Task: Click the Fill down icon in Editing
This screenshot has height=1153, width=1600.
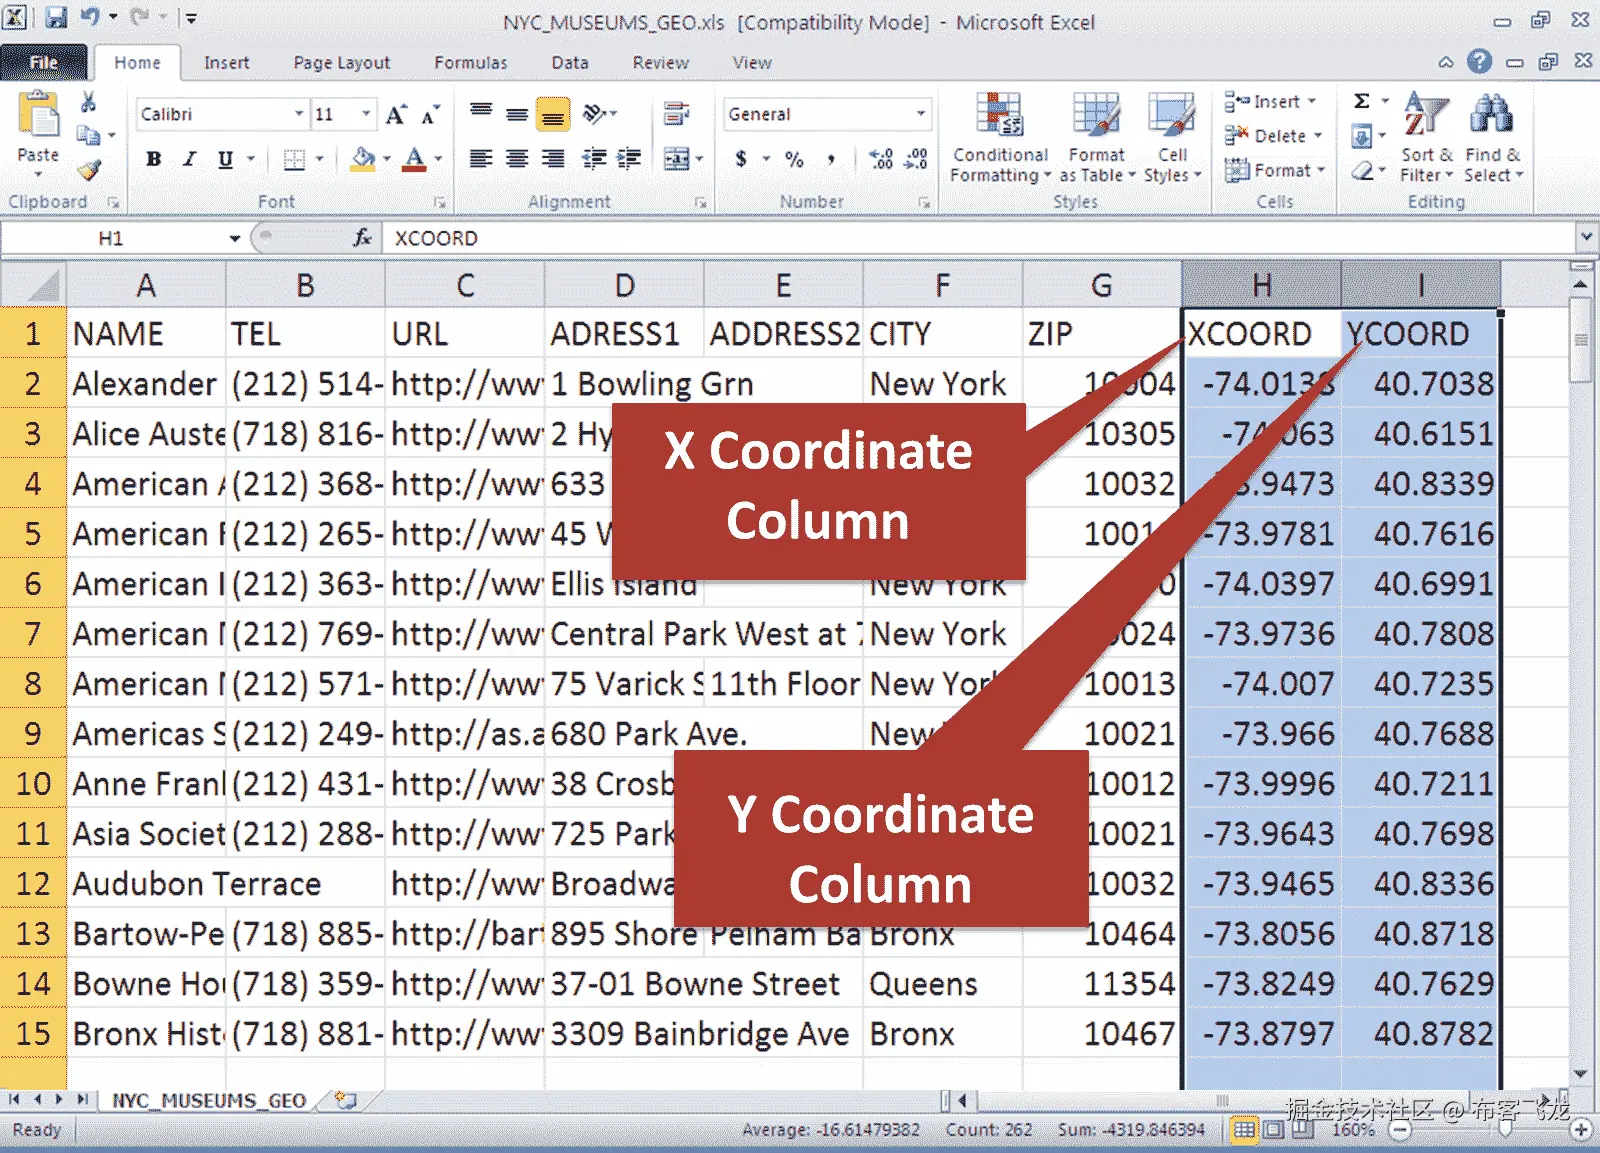Action: [x=1362, y=135]
